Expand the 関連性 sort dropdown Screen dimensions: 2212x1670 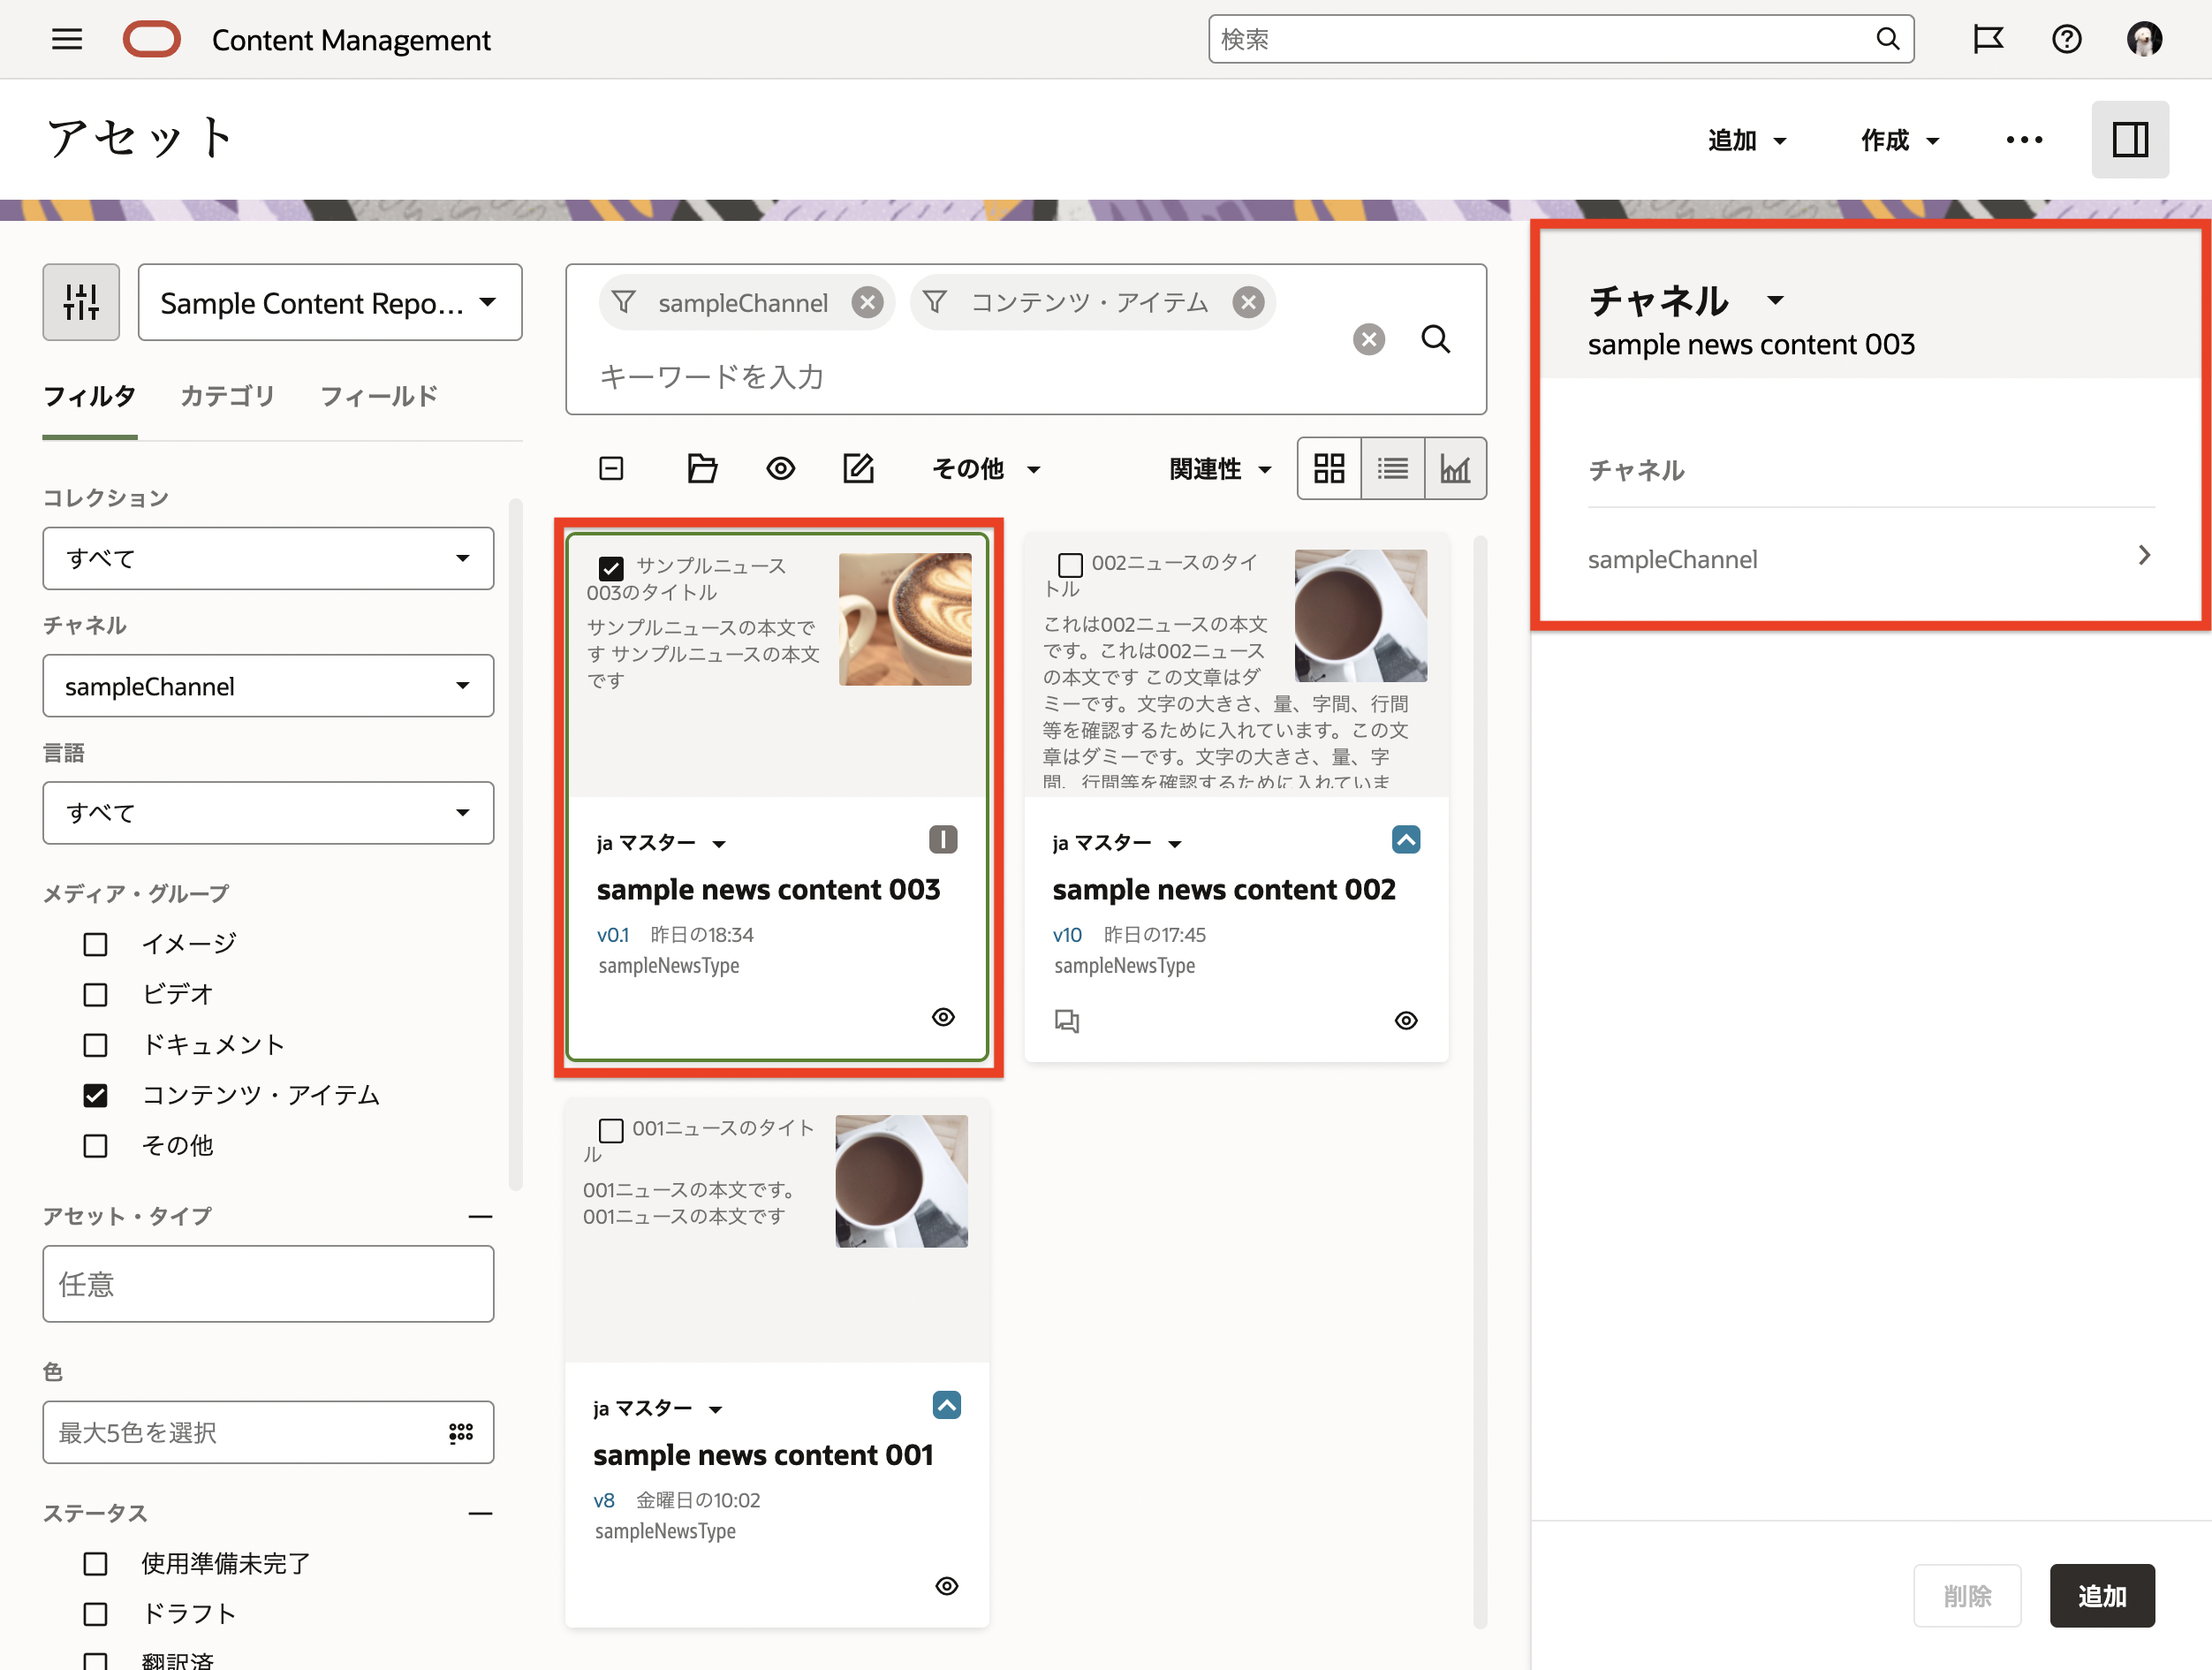coord(1220,468)
